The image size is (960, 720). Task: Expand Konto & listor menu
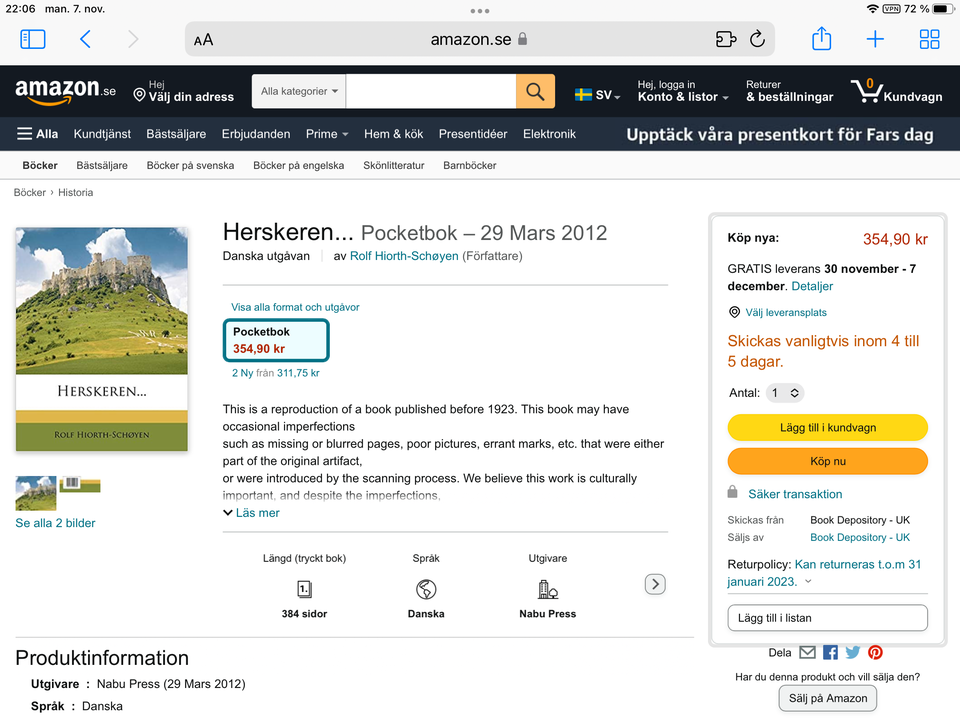(x=683, y=91)
